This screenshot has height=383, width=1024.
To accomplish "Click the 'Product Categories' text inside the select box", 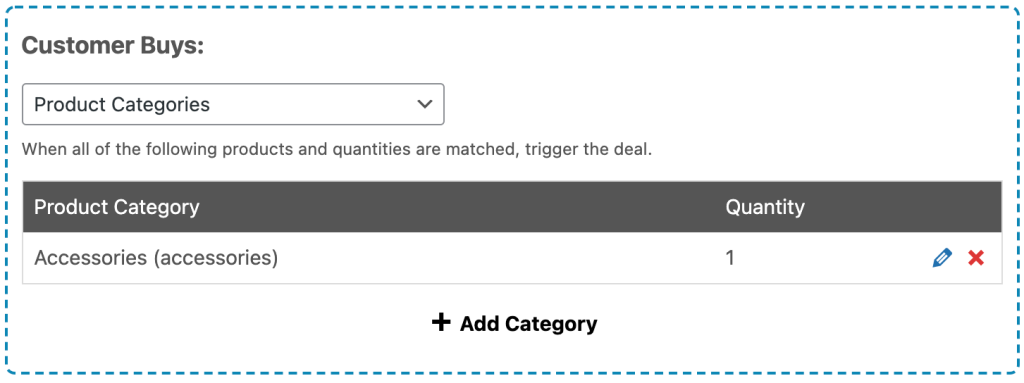I will click(121, 105).
